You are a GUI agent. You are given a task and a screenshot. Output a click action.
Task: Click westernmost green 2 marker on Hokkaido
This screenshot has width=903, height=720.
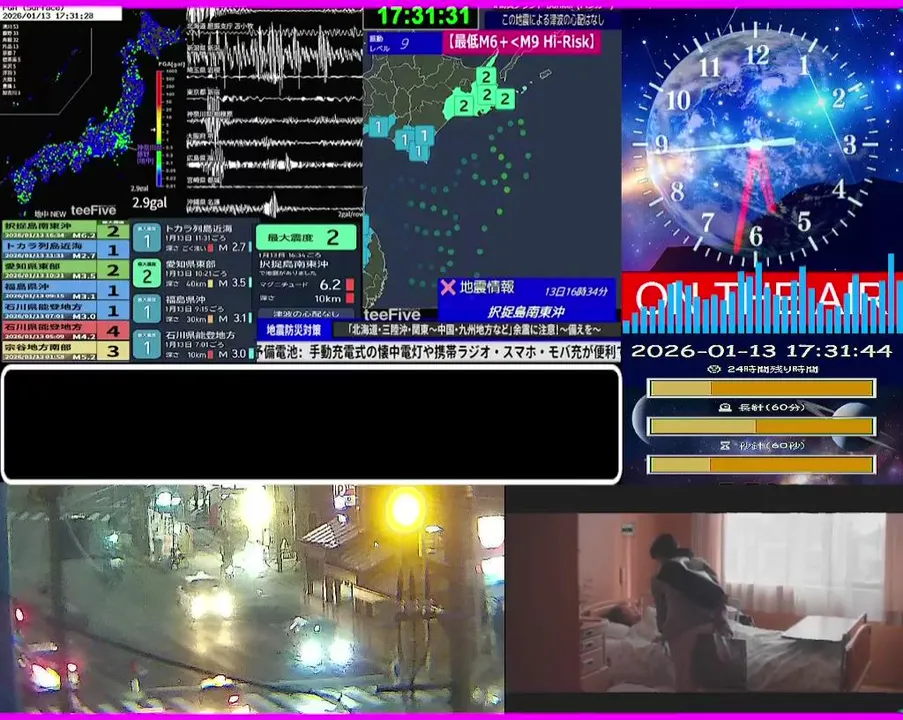tap(464, 105)
